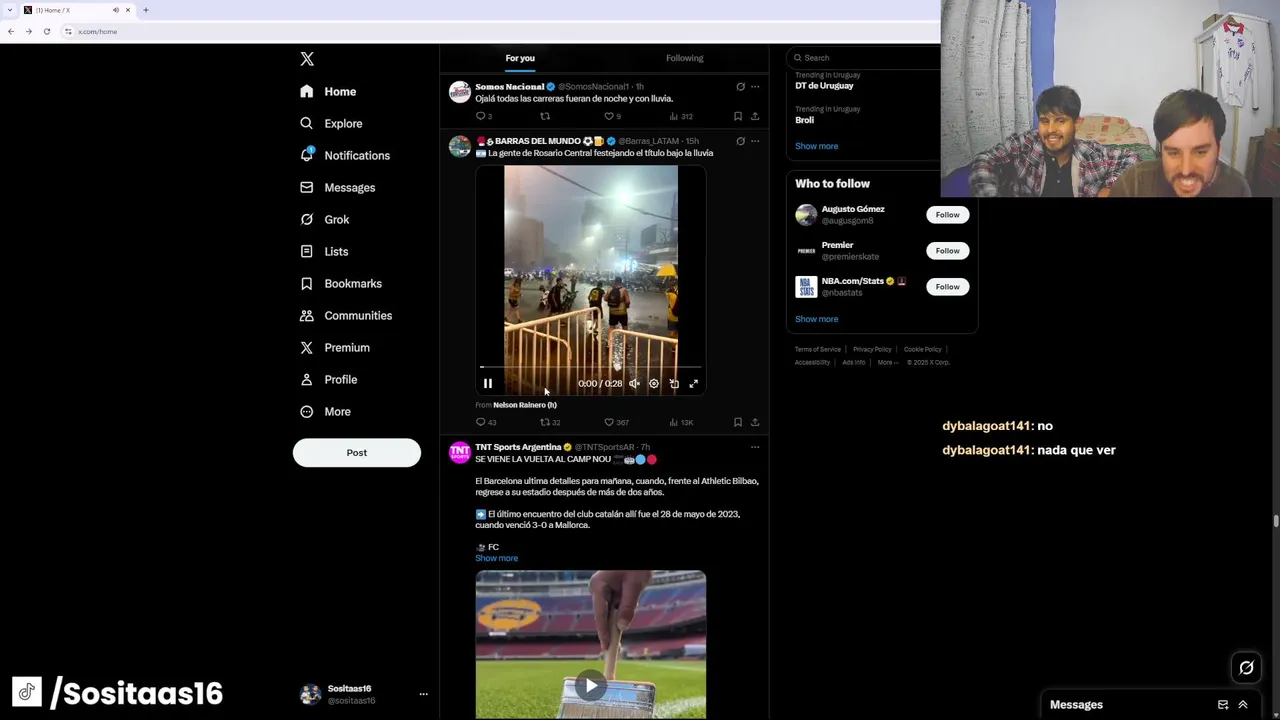Open more options on Somos Nacional post
Screen dimensions: 1280x720
755,87
